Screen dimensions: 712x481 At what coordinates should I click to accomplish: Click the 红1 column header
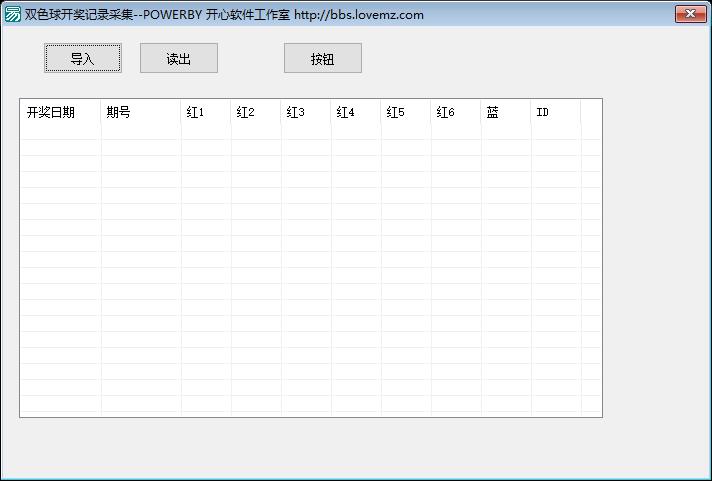(206, 112)
